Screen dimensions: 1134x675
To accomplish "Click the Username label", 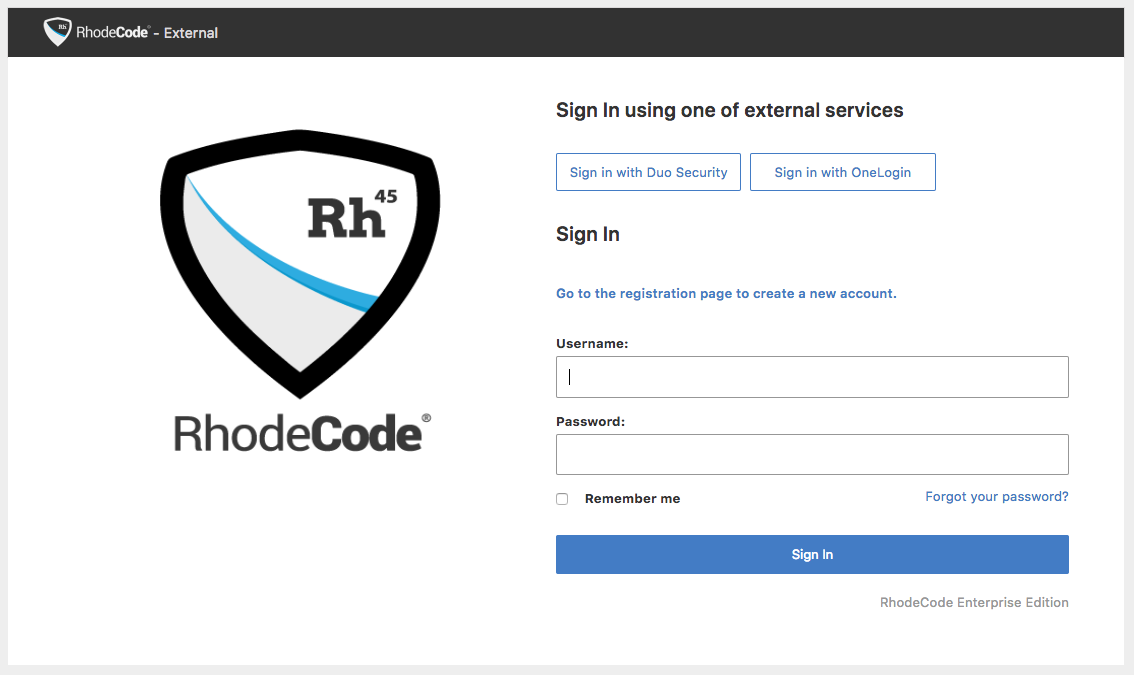I will [x=592, y=344].
